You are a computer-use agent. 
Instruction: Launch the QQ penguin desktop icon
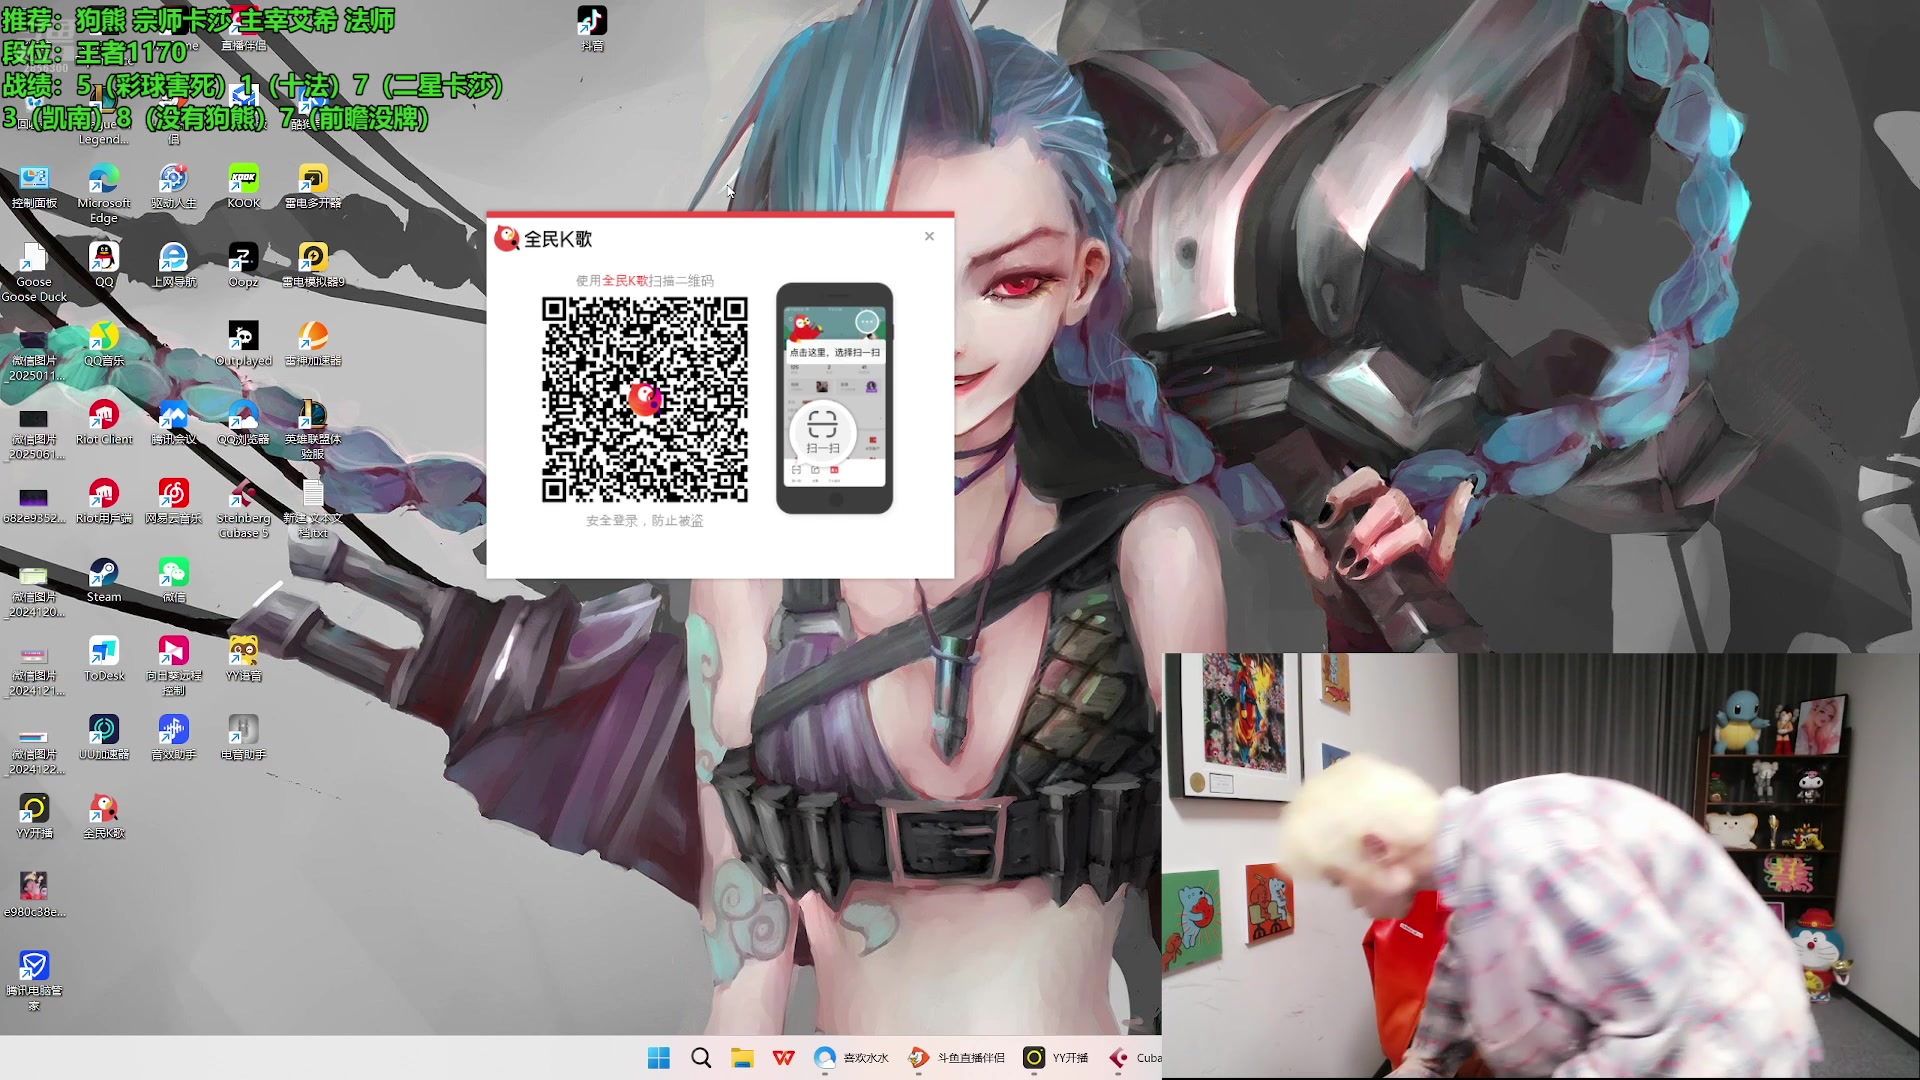tap(104, 265)
